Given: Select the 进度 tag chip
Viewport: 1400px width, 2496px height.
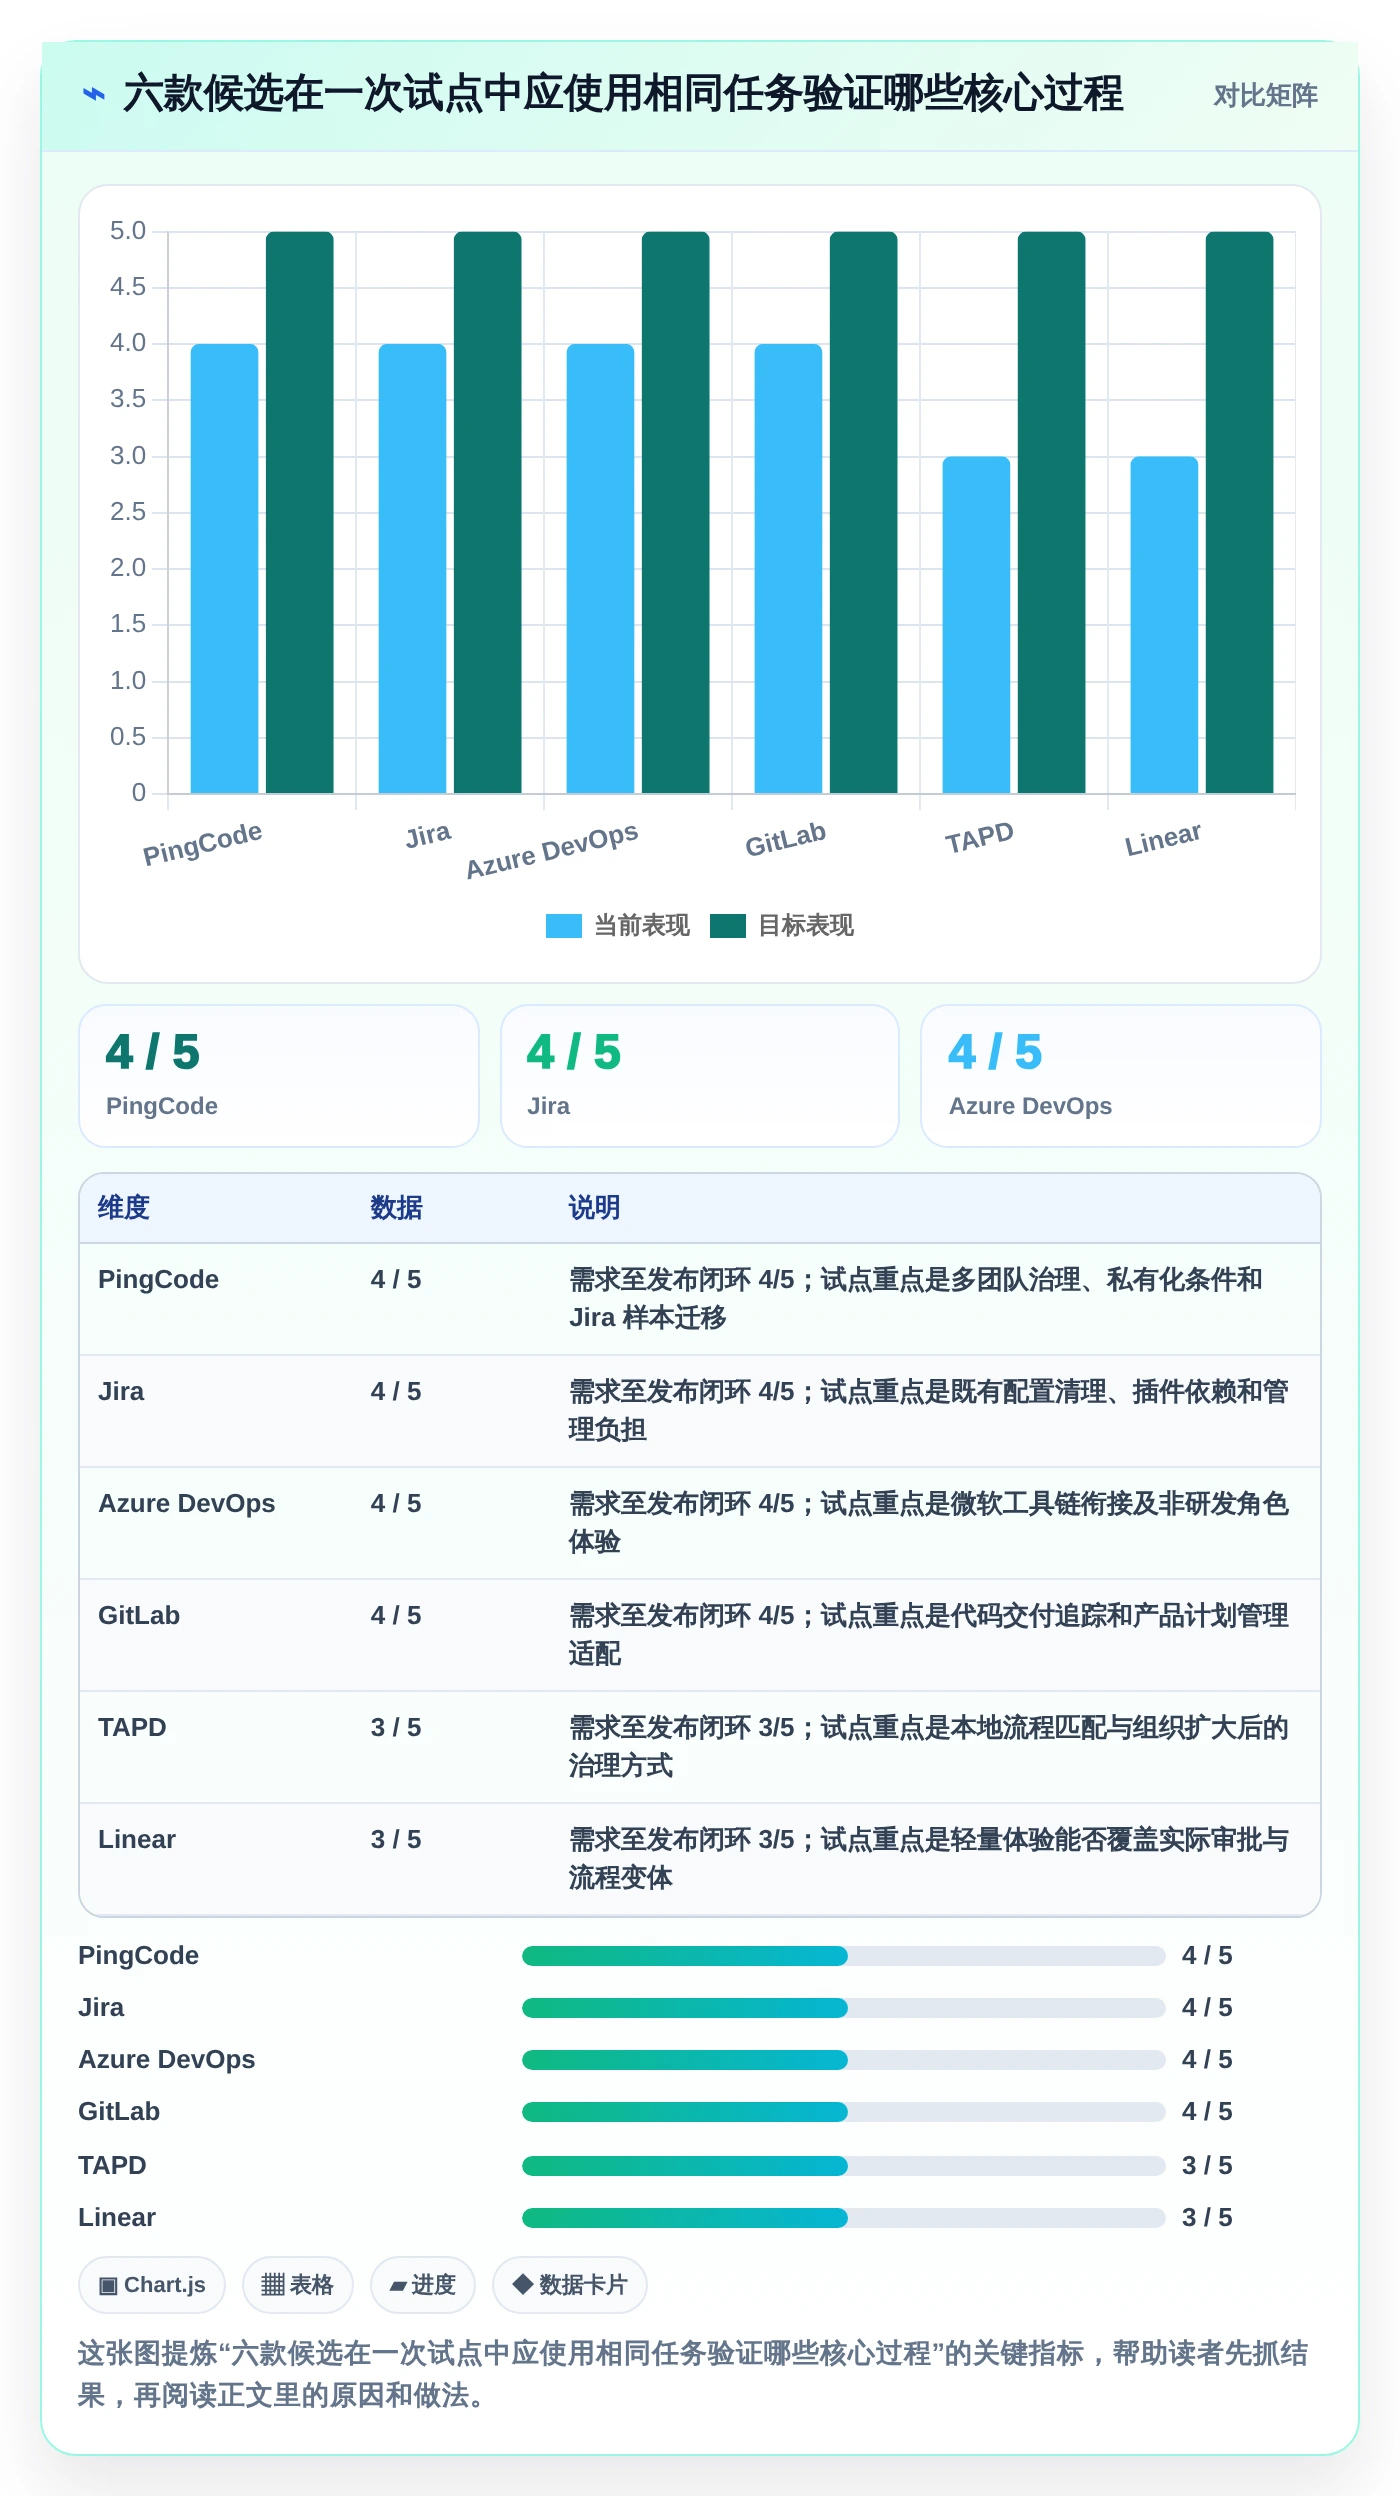Looking at the screenshot, I should [x=423, y=2285].
